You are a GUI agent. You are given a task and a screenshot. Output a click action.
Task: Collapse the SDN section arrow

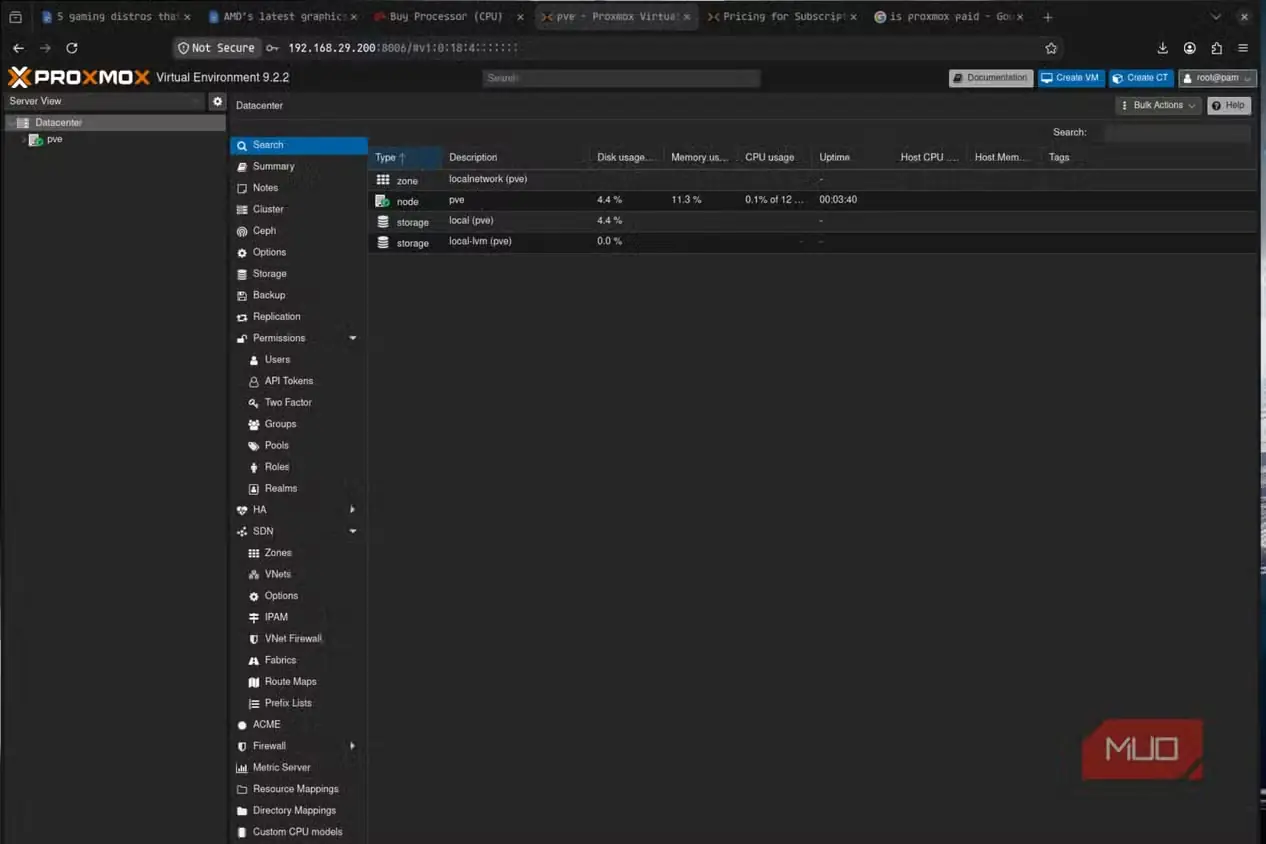353,532
